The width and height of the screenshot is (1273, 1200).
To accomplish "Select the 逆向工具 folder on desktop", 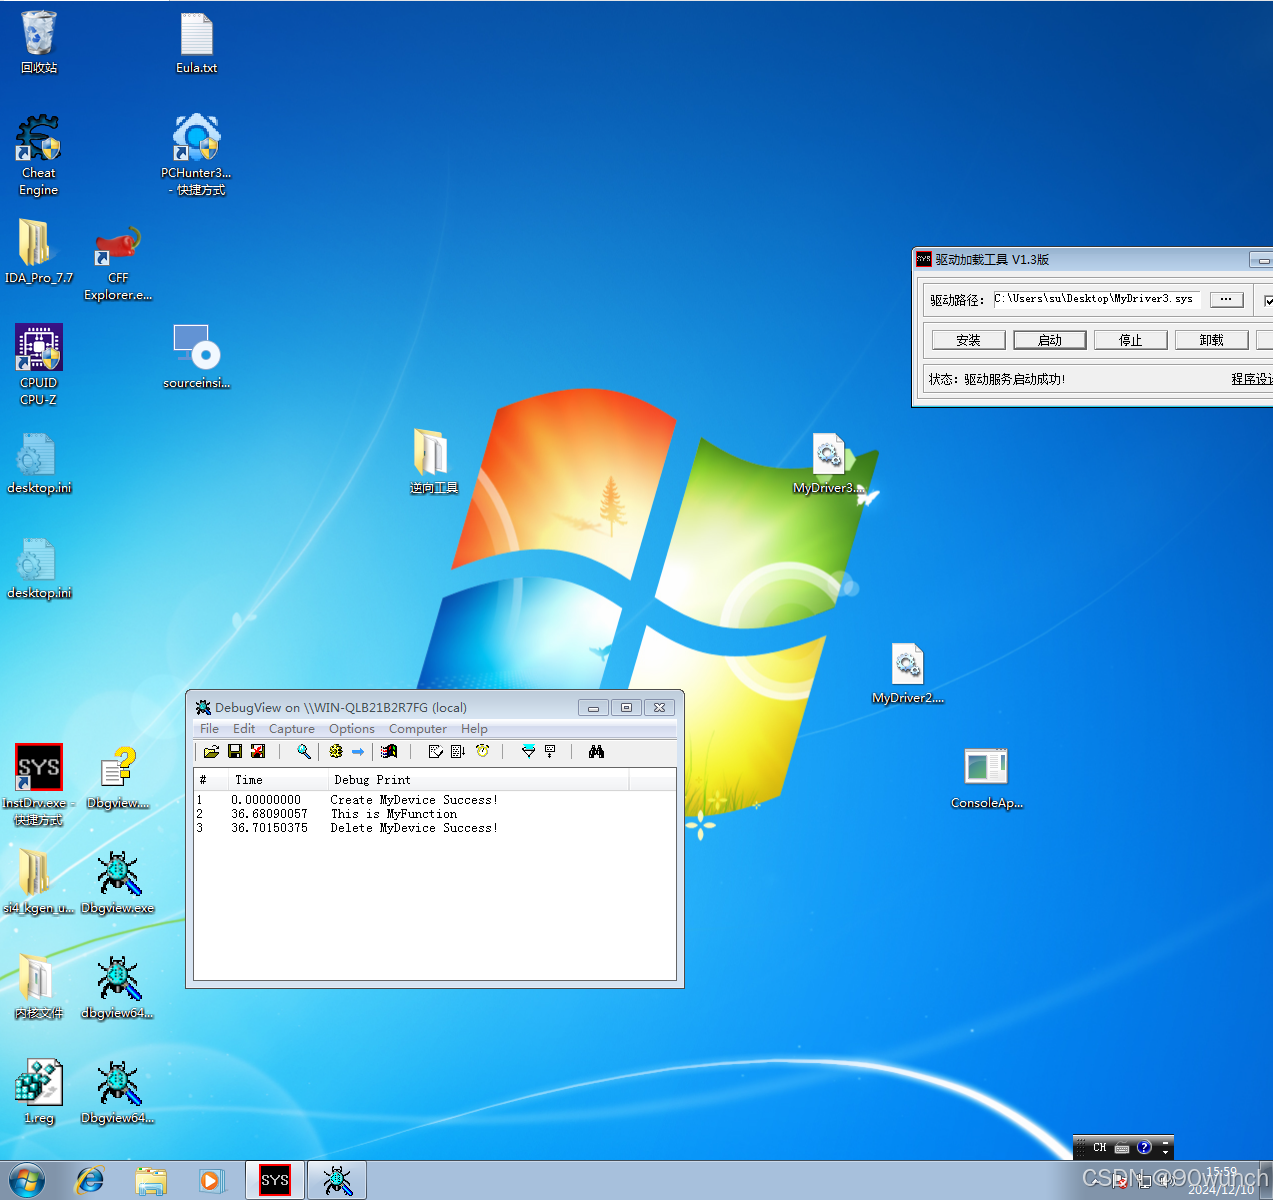I will (x=434, y=462).
